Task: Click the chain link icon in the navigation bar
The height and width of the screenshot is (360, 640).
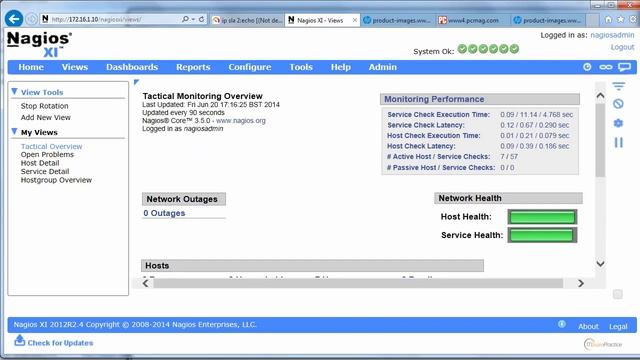Action: point(606,67)
